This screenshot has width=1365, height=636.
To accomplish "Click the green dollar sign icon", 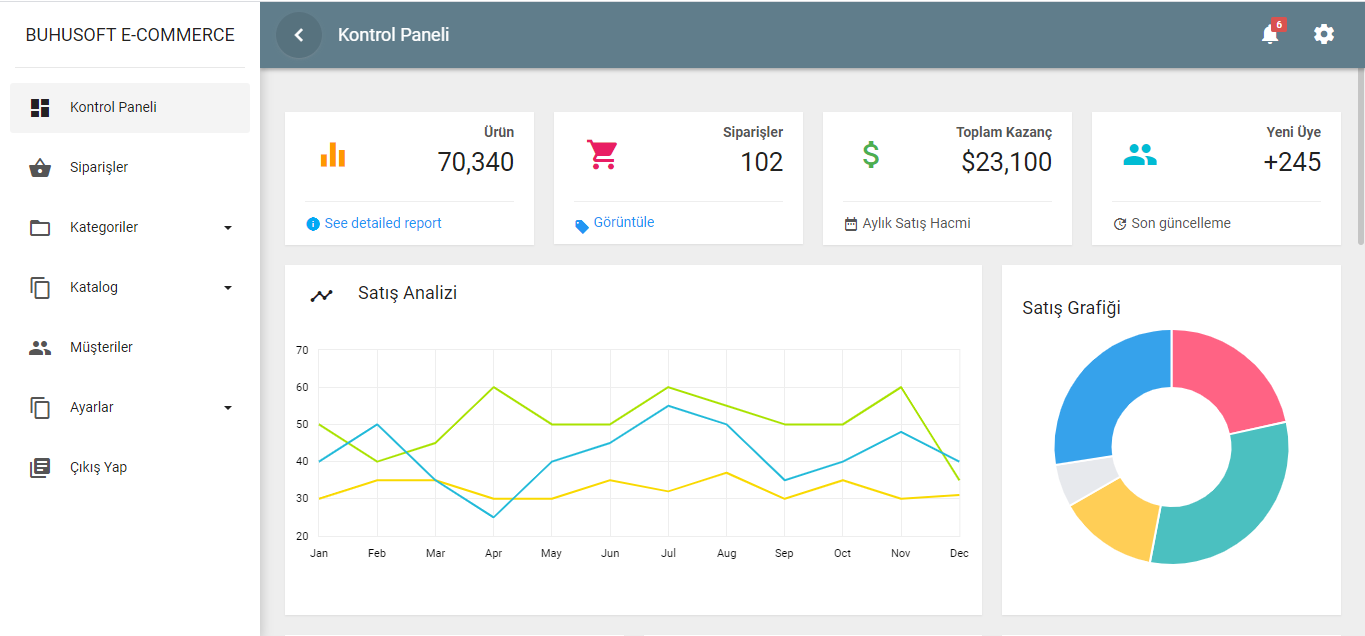I will pyautogui.click(x=871, y=155).
